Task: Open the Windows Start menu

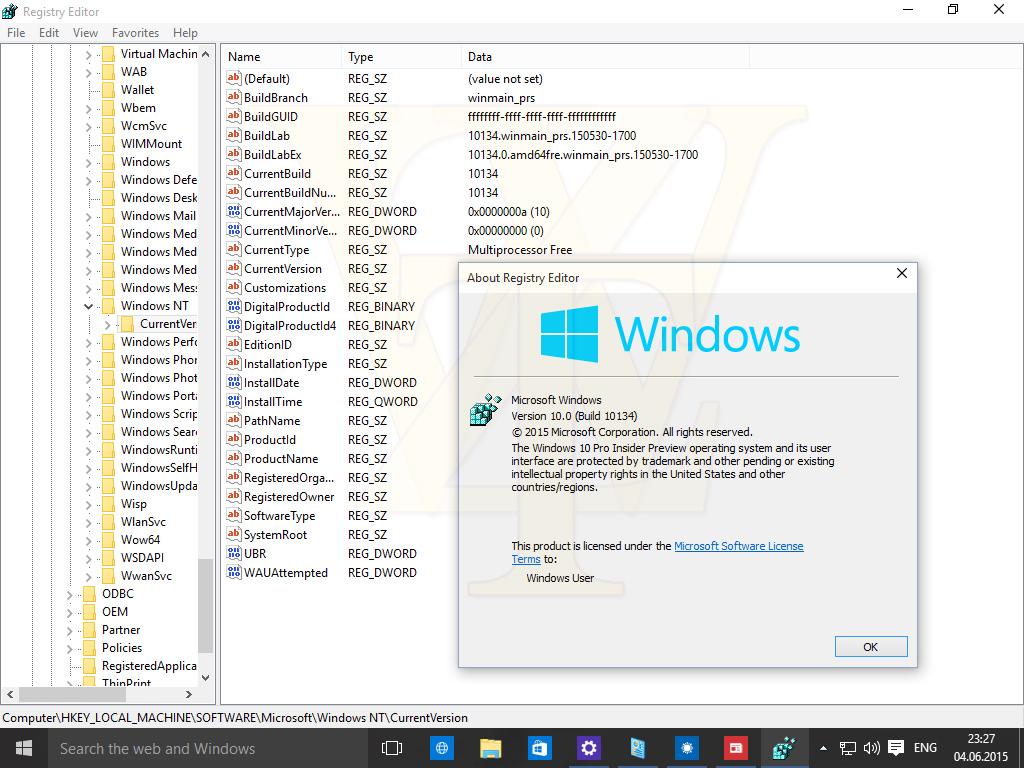Action: (x=24, y=748)
